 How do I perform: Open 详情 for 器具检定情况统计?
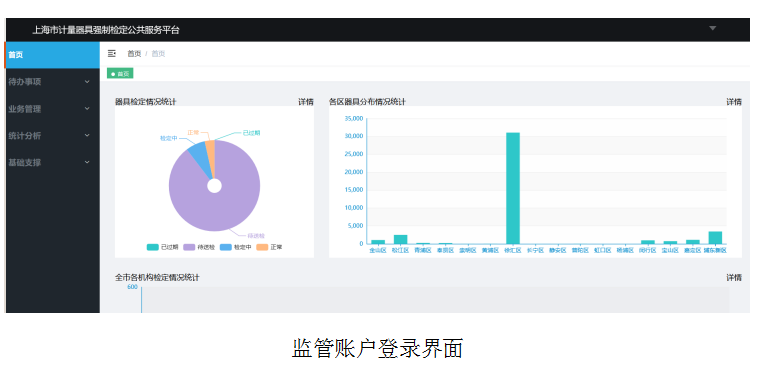coord(306,102)
